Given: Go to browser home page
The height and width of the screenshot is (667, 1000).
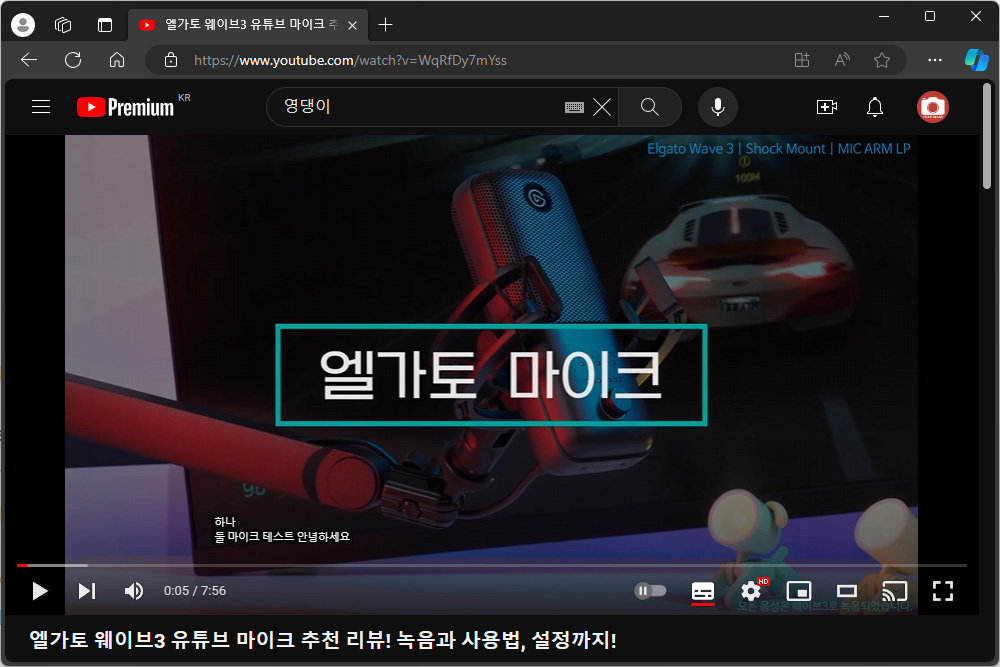Looking at the screenshot, I should [117, 60].
